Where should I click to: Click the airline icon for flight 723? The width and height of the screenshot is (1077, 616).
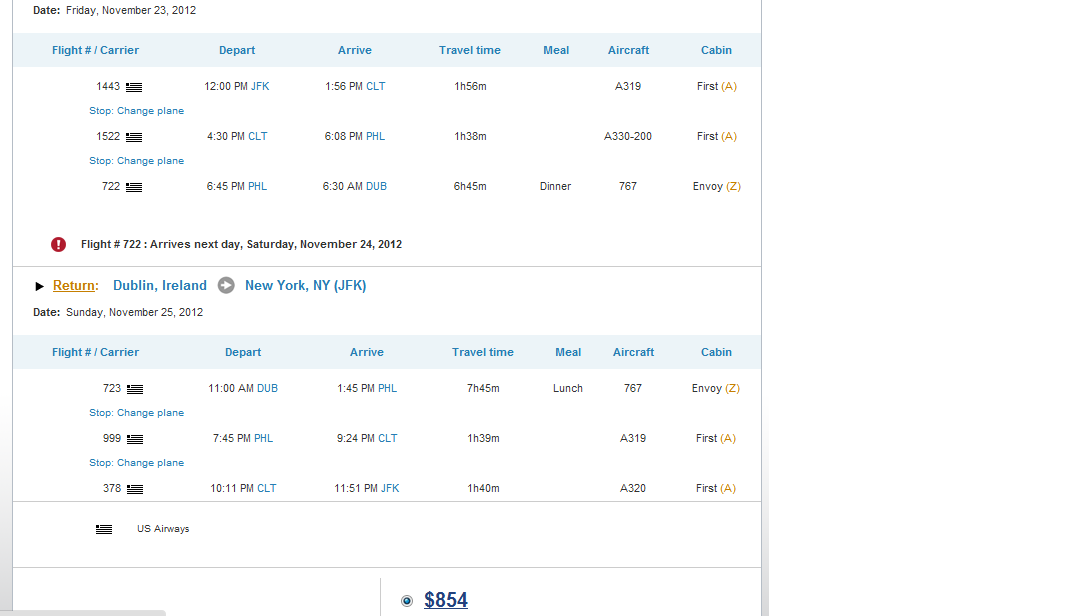135,389
